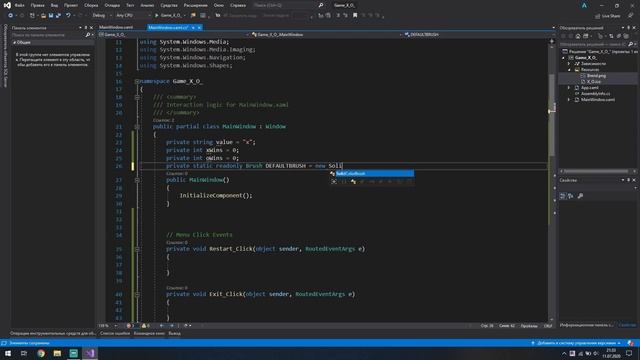Screen dimensions: 640x360
Task: Open the Windows Start menu
Action: point(8,353)
